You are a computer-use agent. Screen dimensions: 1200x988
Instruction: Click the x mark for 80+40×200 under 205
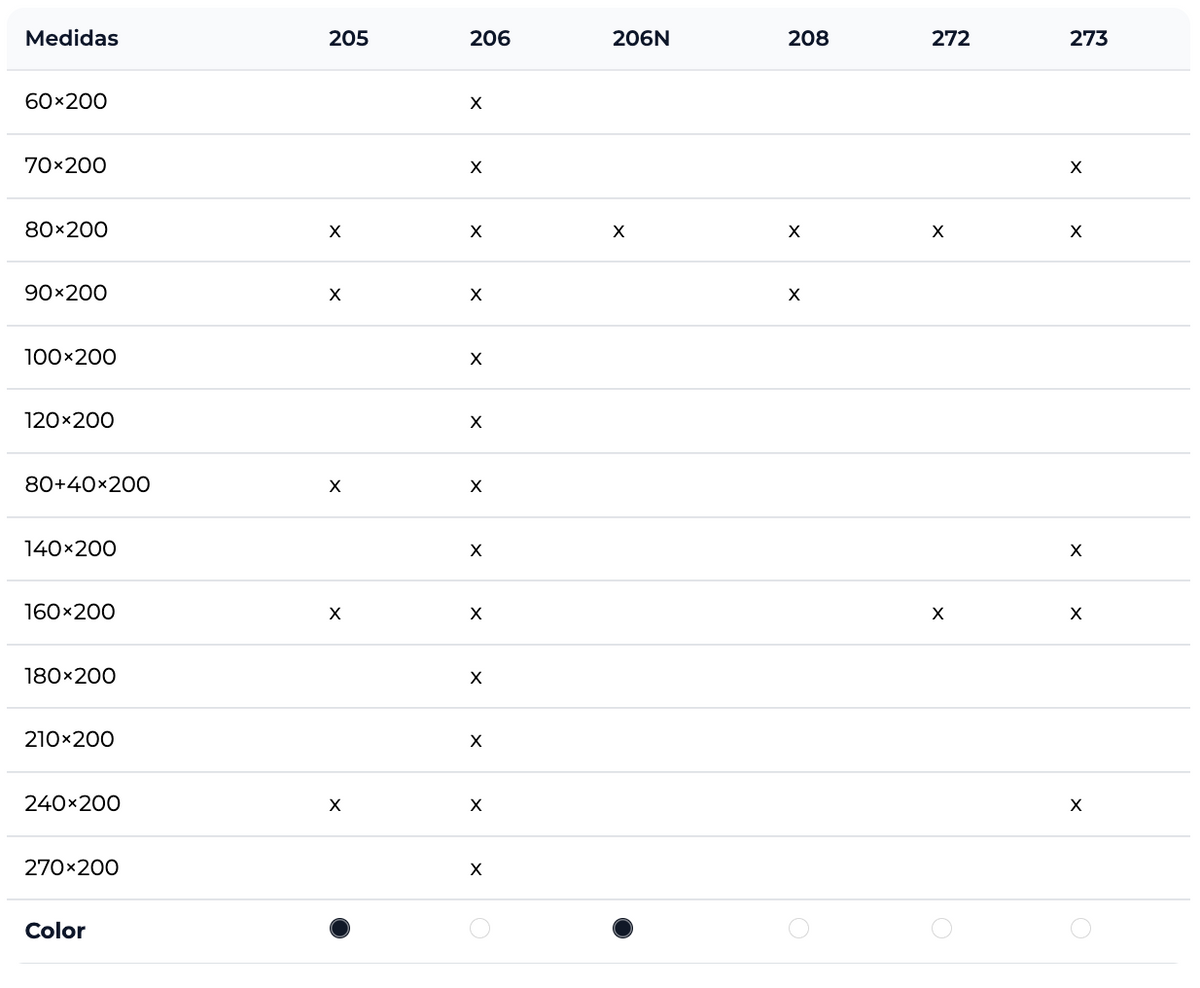[x=335, y=486]
